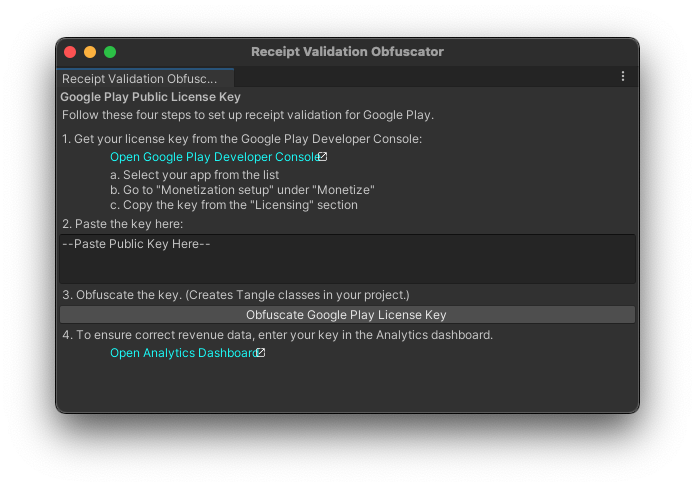The image size is (695, 487).
Task: Click external-link icon beside Developer Console link
Action: (322, 157)
